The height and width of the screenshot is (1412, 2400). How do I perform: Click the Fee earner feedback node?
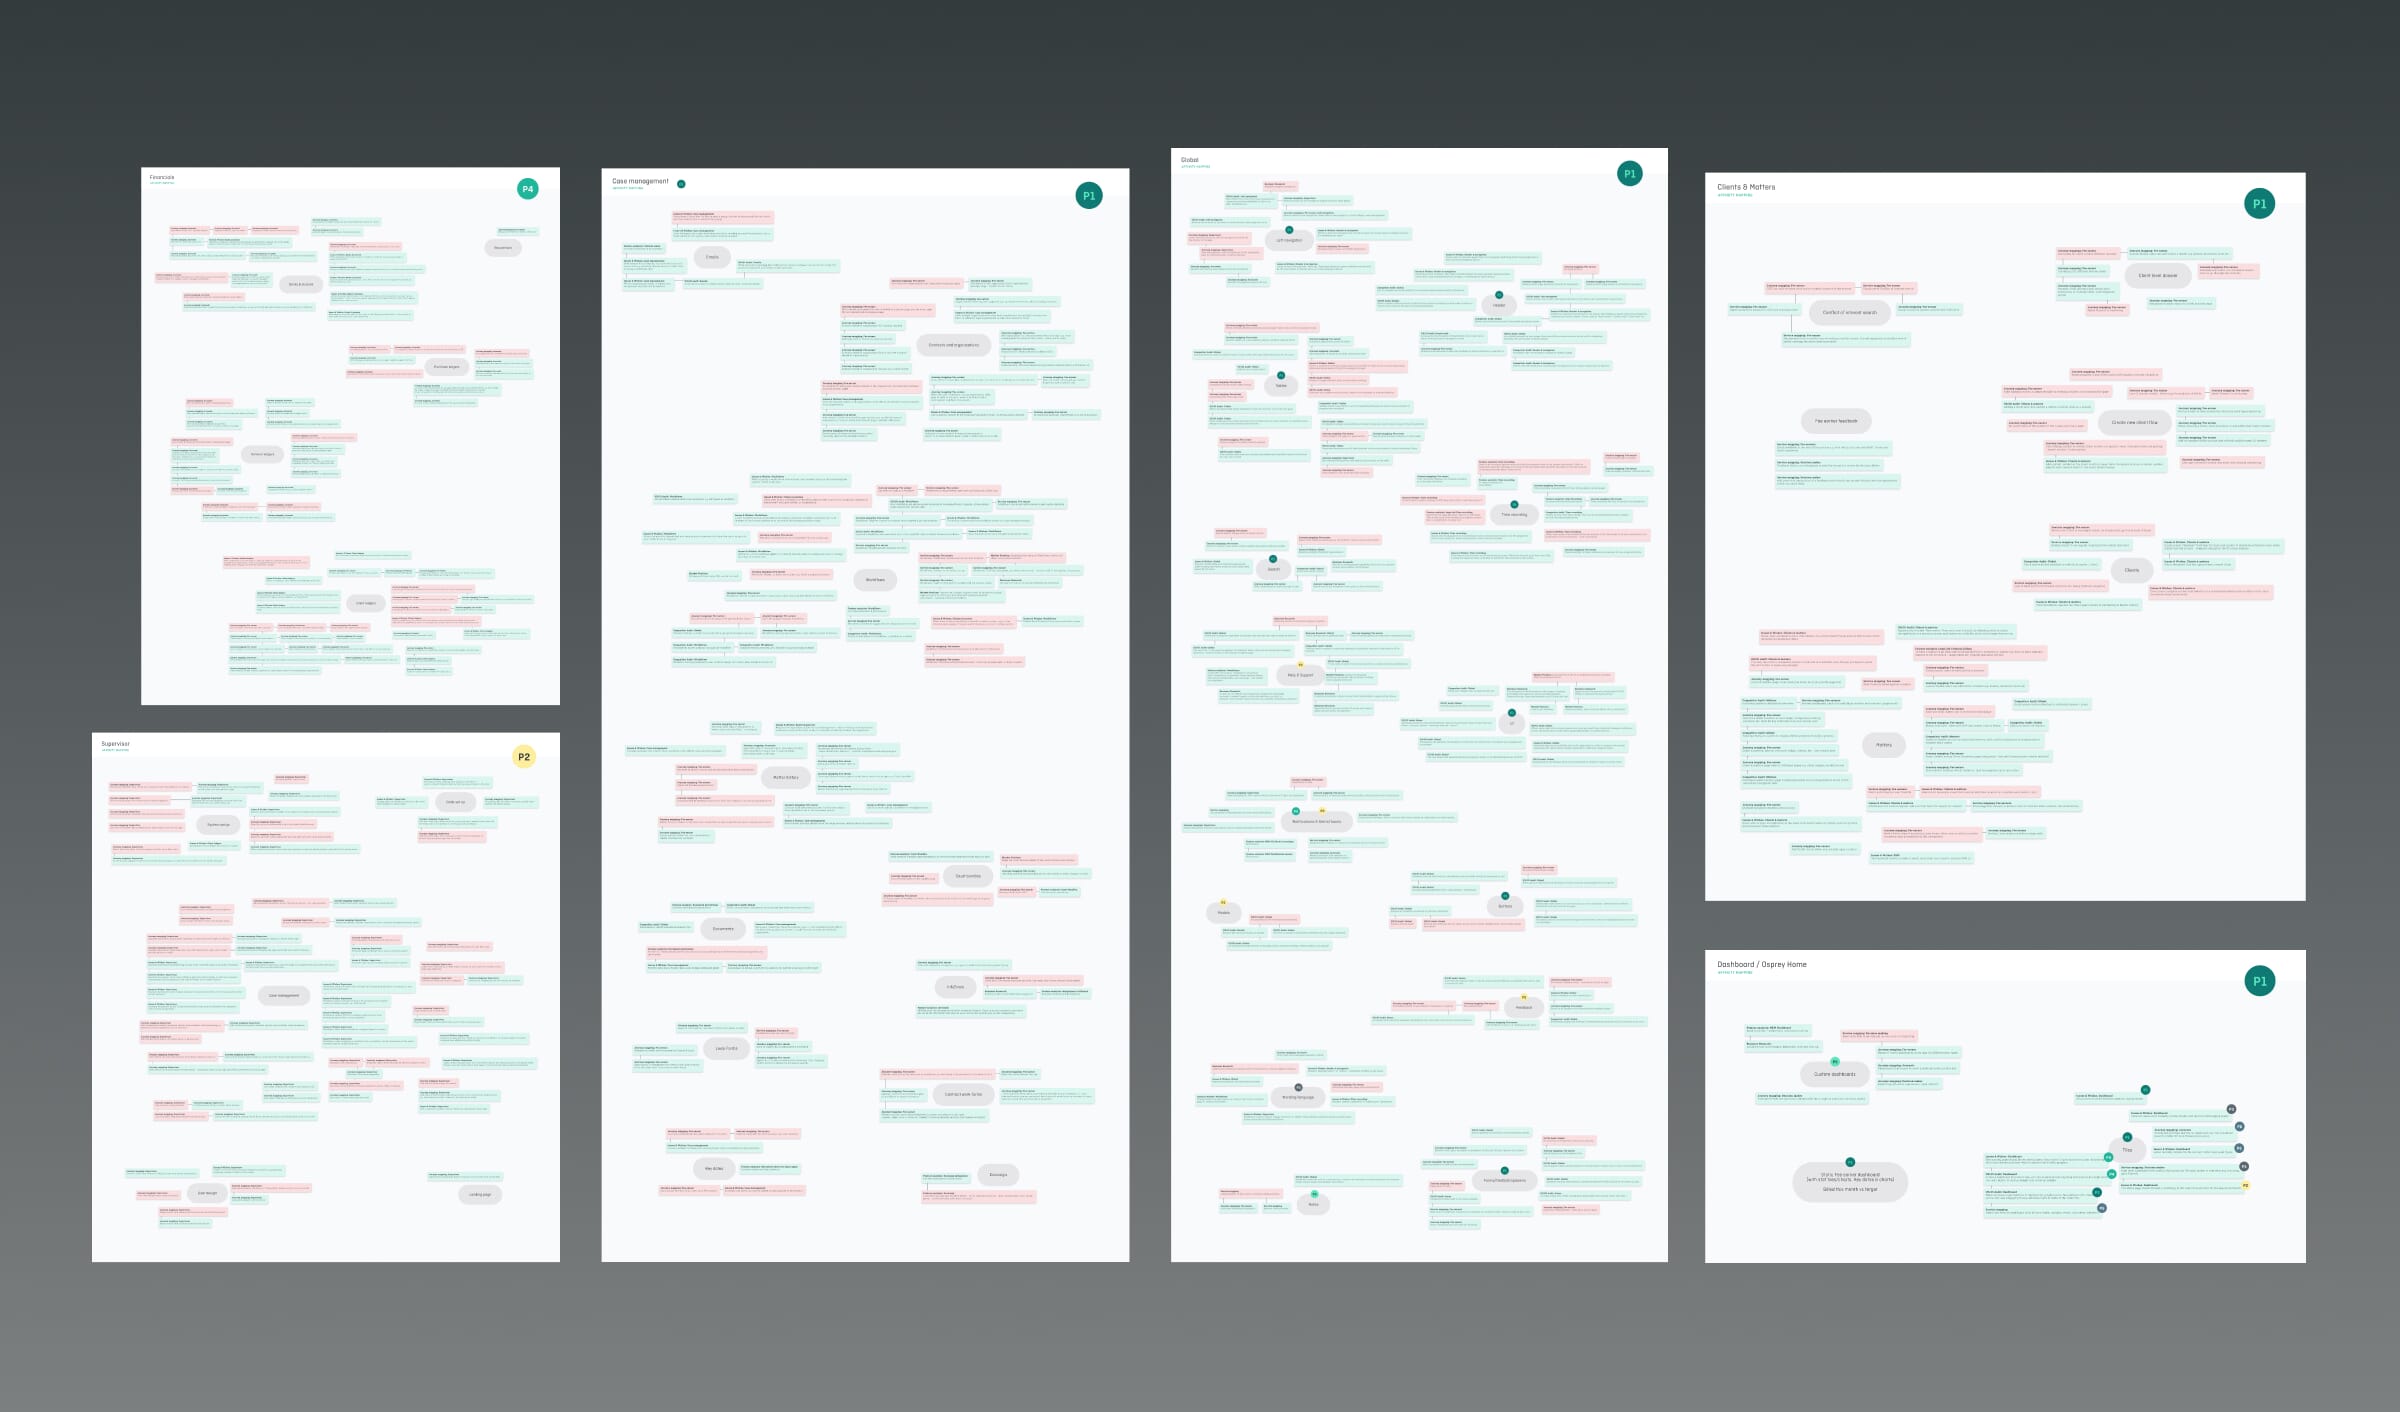1835,421
